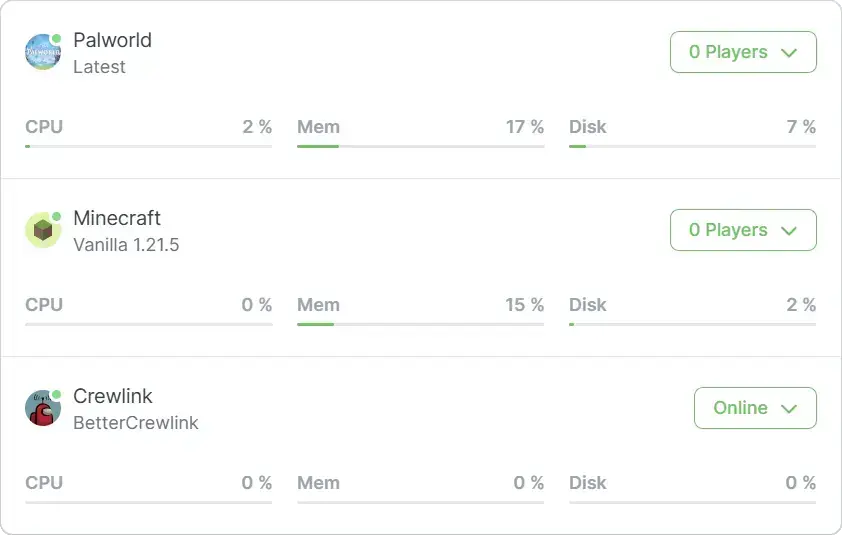The width and height of the screenshot is (842, 535).
Task: Click the Minecraft grass block icon
Action: [x=42, y=231]
